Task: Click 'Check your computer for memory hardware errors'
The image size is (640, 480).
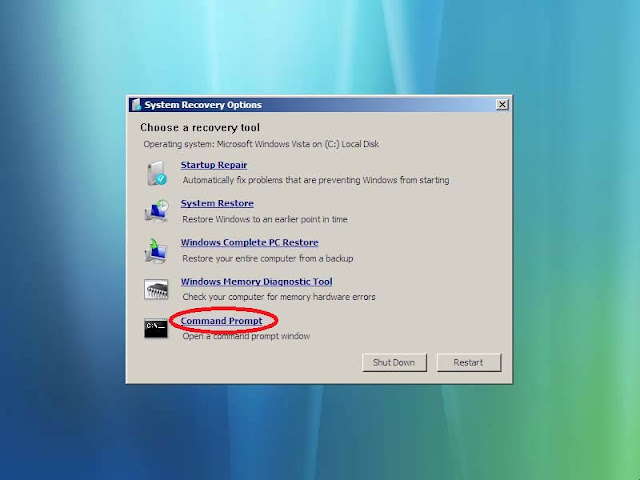Action: pyautogui.click(x=279, y=297)
